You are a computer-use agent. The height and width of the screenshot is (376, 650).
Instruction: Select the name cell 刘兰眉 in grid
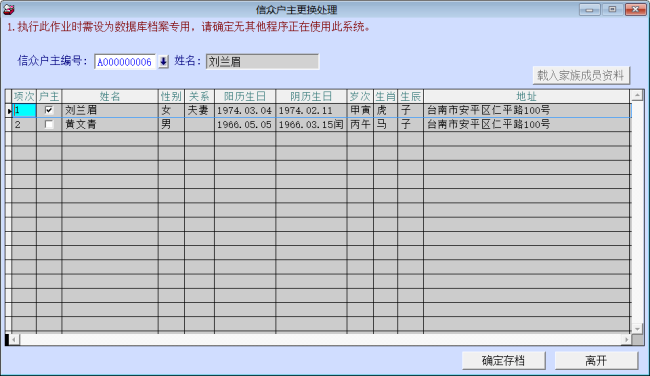click(x=110, y=110)
